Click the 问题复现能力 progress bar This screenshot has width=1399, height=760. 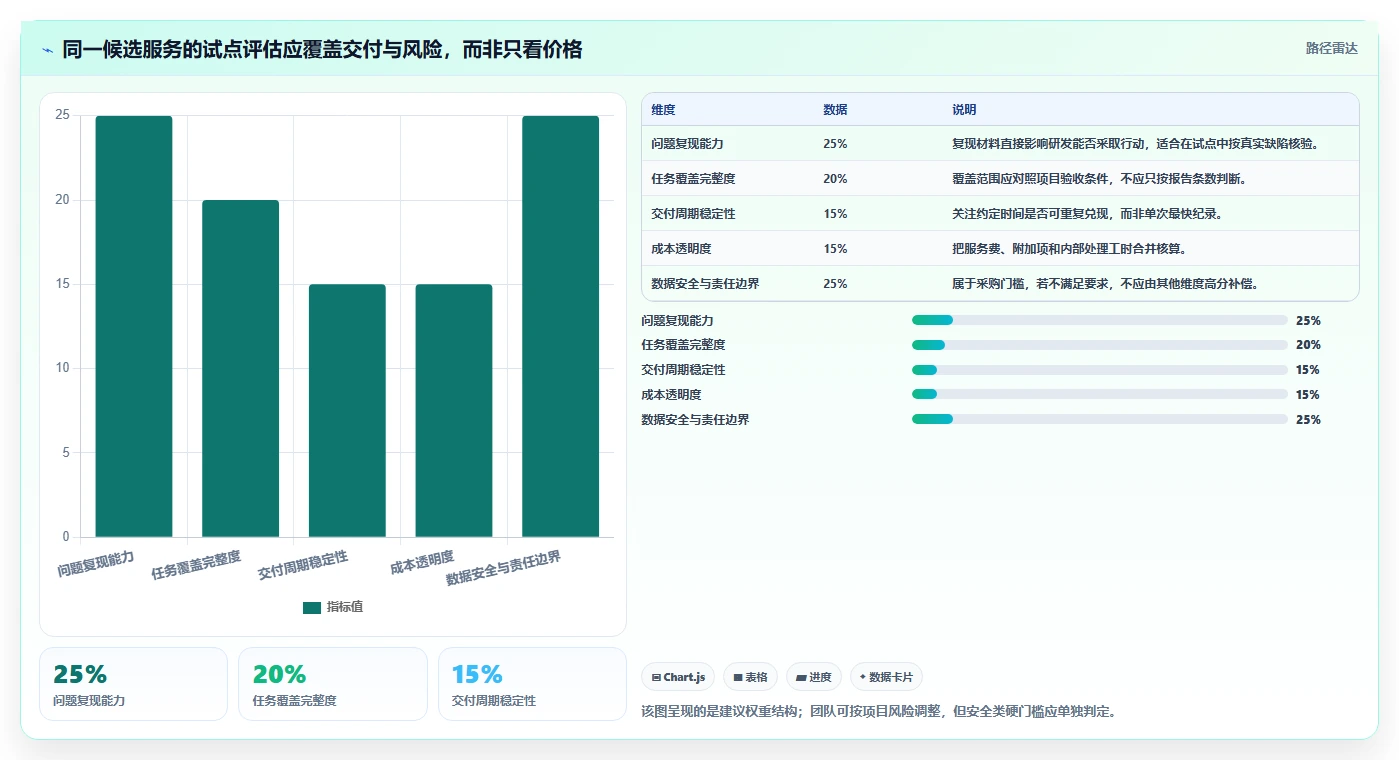tap(1100, 320)
